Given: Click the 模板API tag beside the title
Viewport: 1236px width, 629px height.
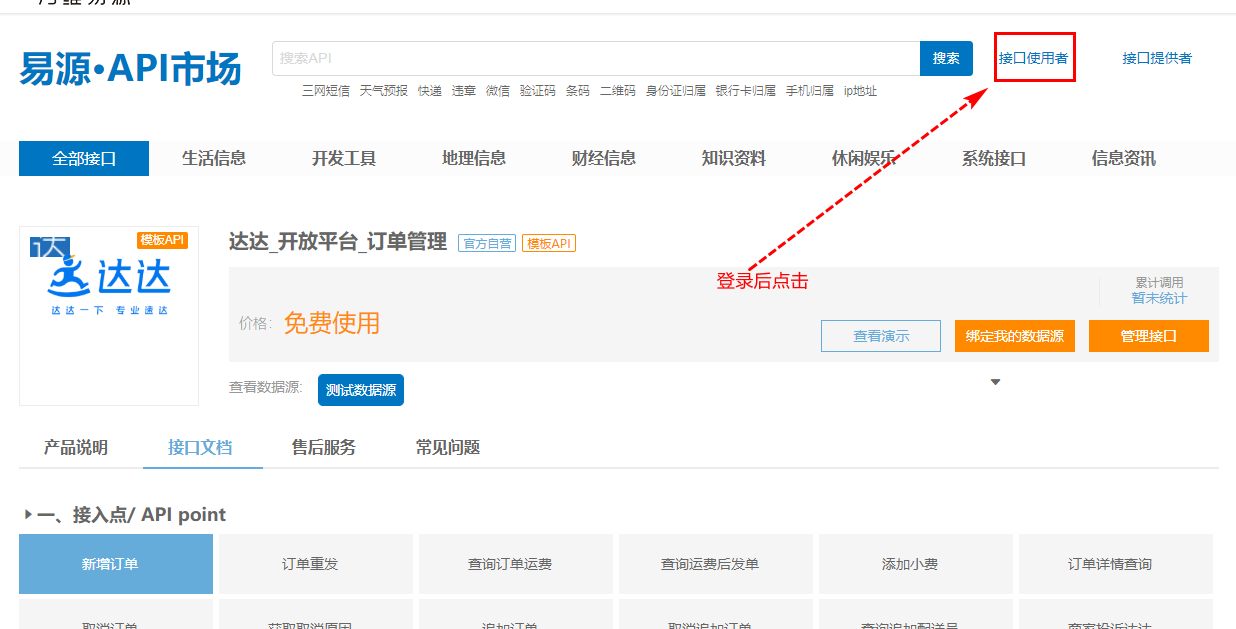Looking at the screenshot, I should point(549,243).
